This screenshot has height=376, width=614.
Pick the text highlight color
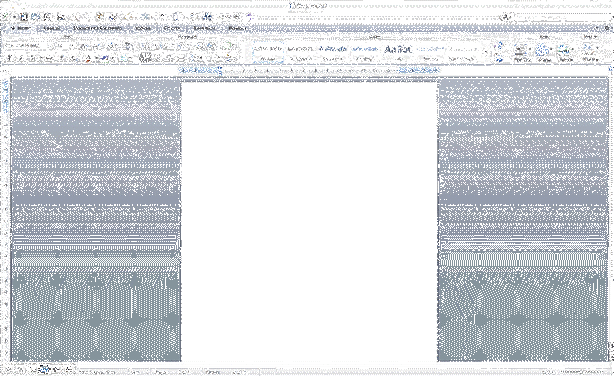point(103,59)
